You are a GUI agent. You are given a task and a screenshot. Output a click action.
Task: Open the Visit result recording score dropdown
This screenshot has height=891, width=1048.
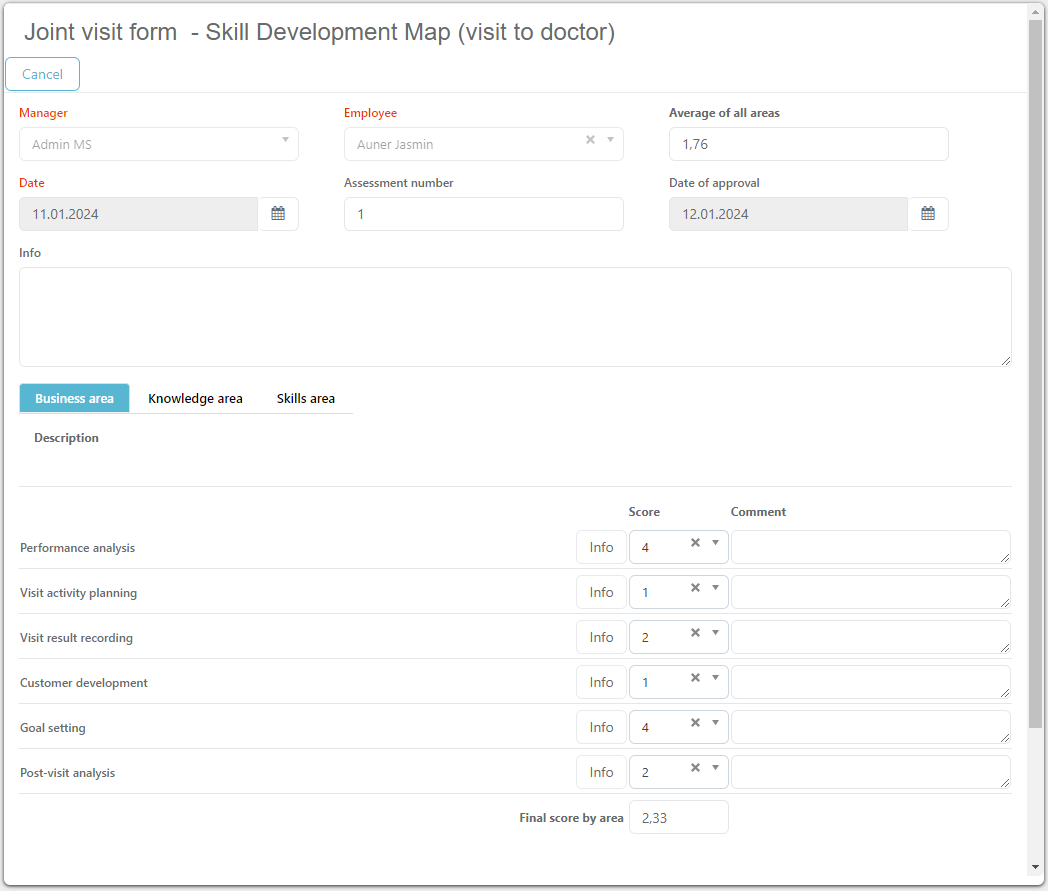coord(715,633)
